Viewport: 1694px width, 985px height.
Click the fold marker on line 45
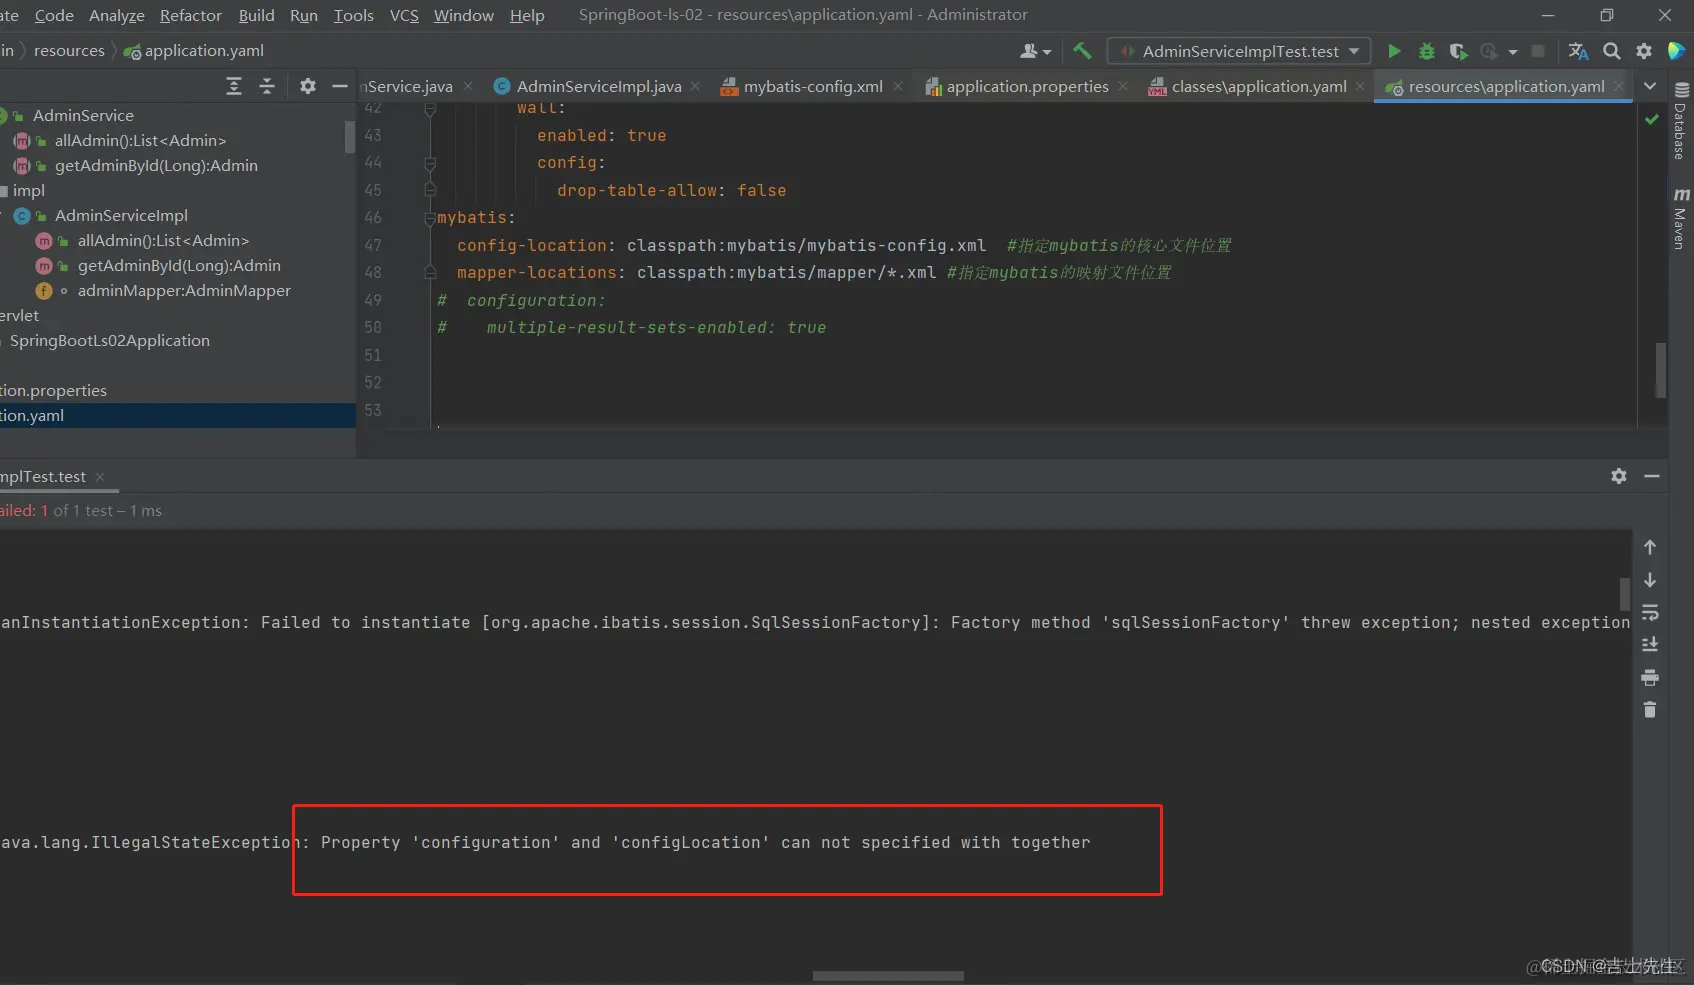(430, 190)
